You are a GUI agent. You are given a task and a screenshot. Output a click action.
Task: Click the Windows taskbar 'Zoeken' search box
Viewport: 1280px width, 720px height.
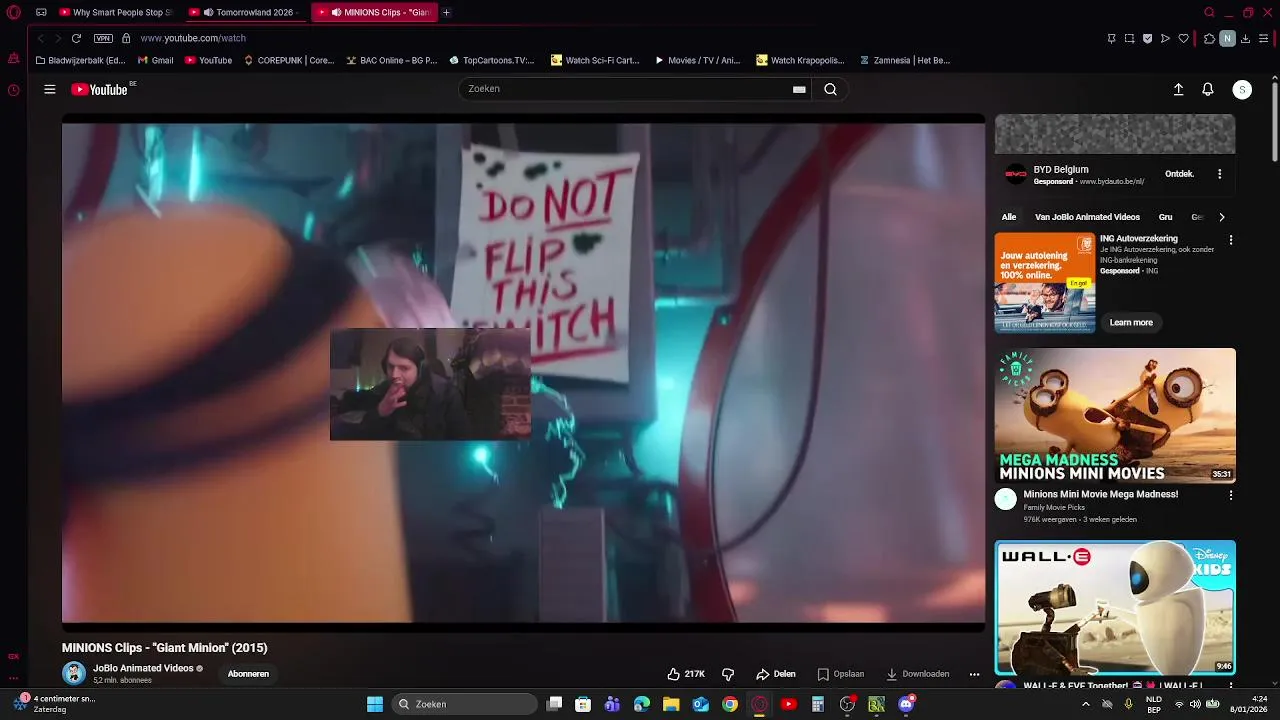click(x=465, y=704)
